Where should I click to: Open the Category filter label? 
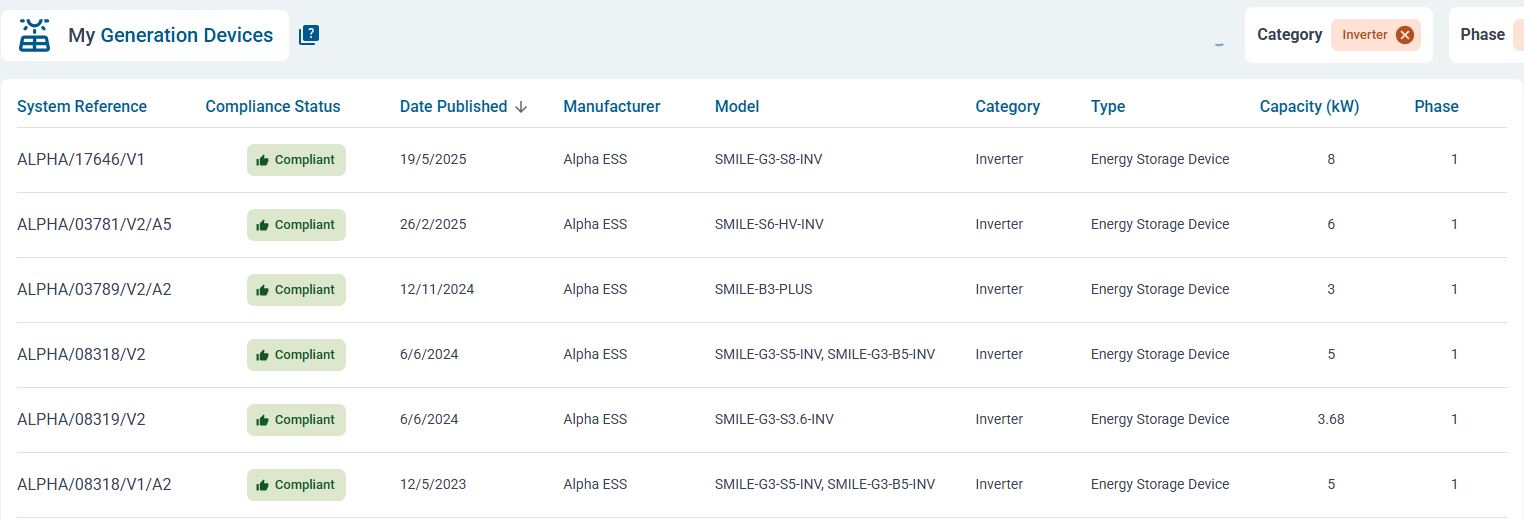(x=1289, y=35)
